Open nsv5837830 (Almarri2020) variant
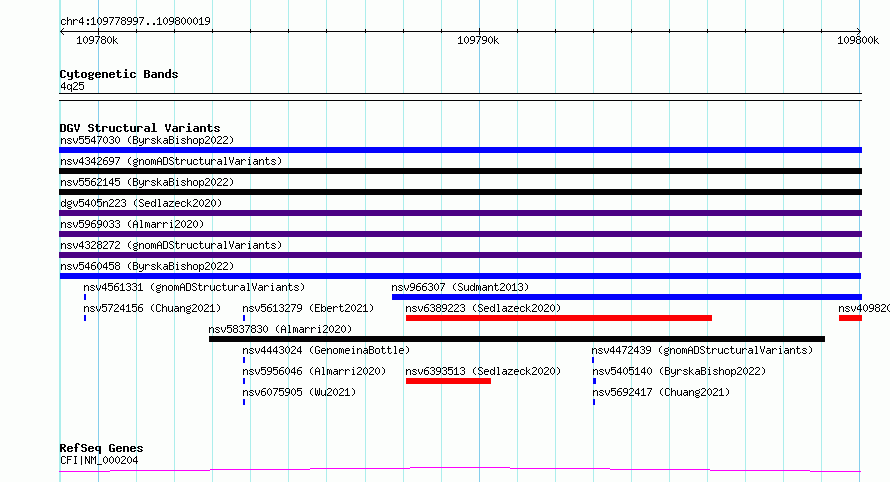 pos(280,329)
